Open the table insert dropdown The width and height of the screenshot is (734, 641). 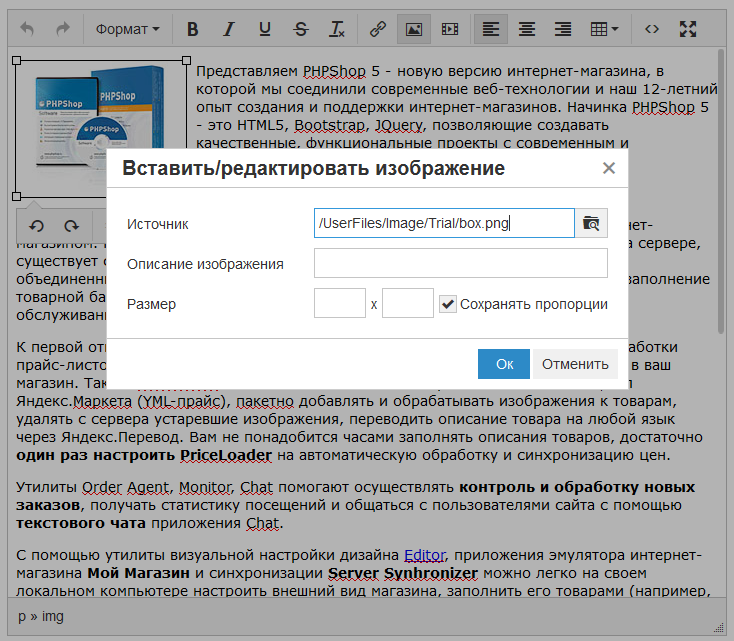coord(604,29)
